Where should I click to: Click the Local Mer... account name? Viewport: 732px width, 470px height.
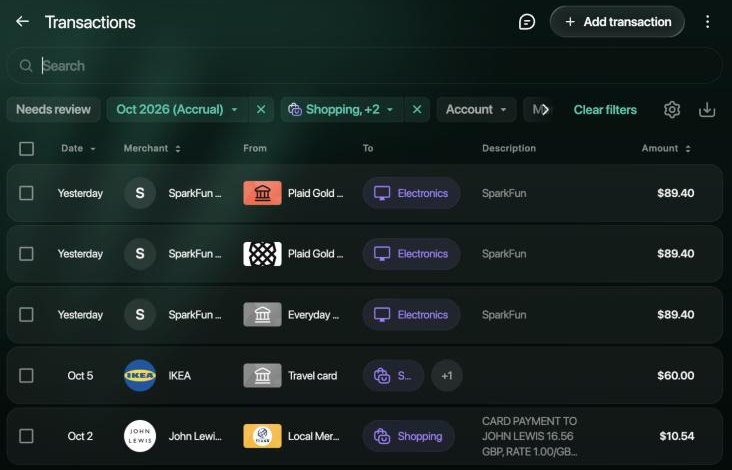[x=313, y=436]
